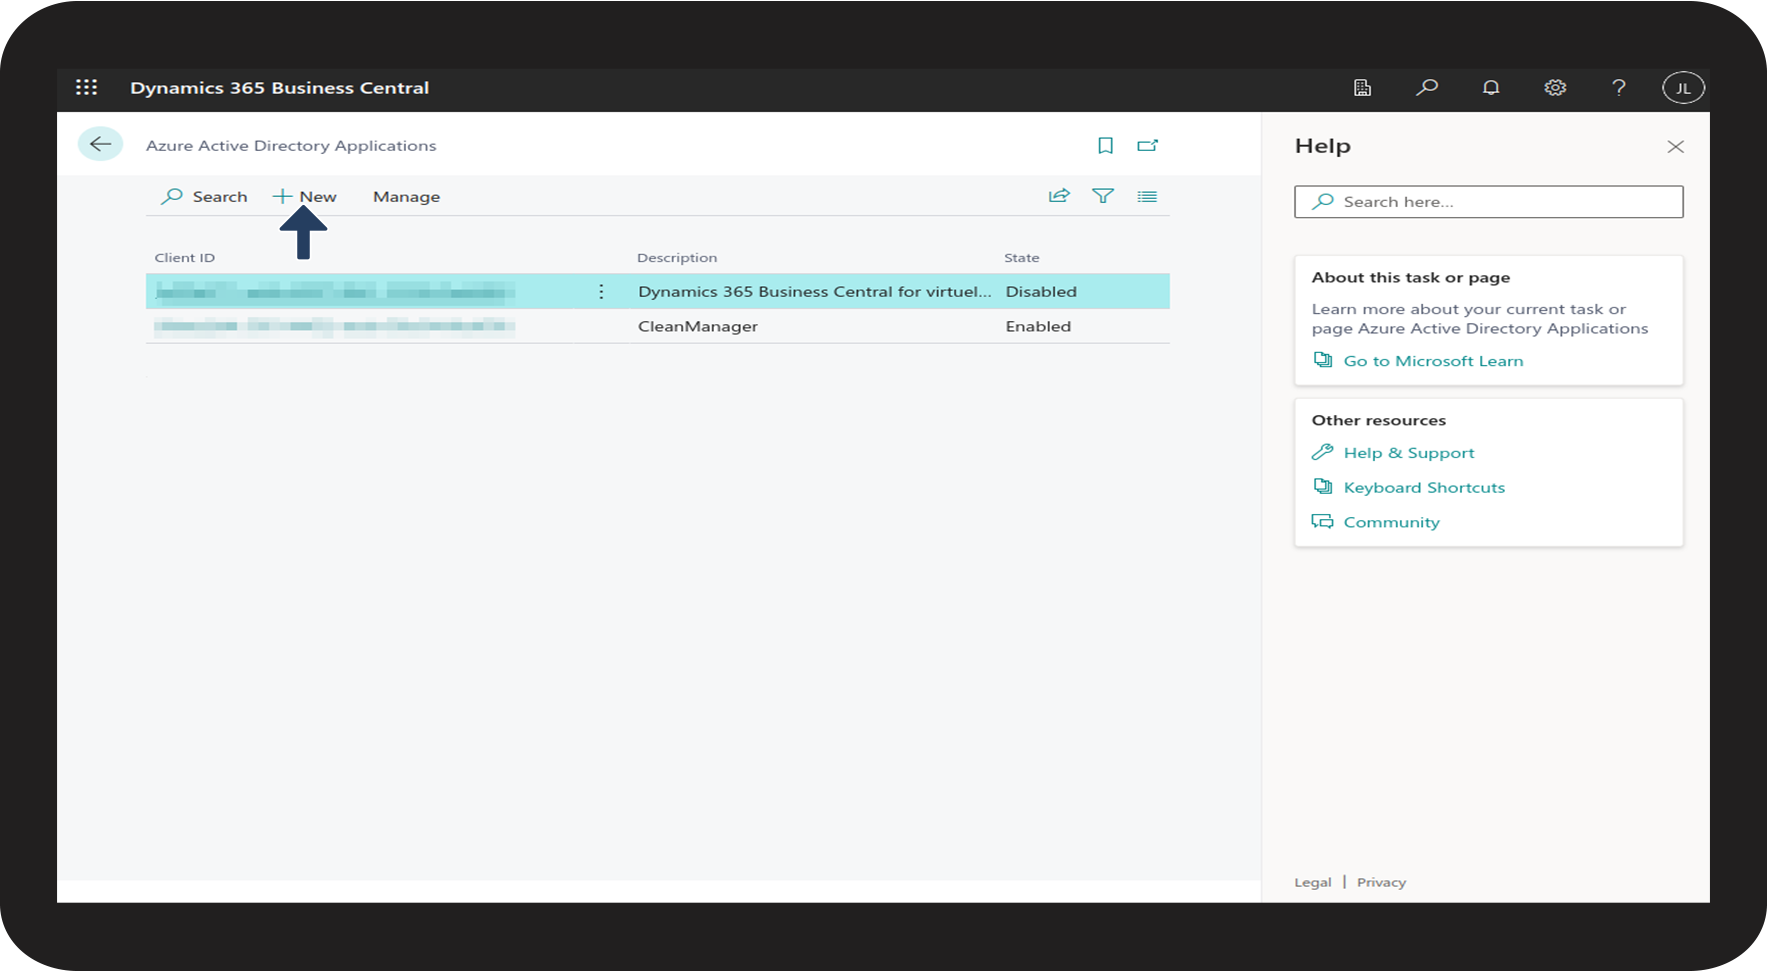Open the settings gear menu
This screenshot has width=1767, height=971.
pos(1554,88)
